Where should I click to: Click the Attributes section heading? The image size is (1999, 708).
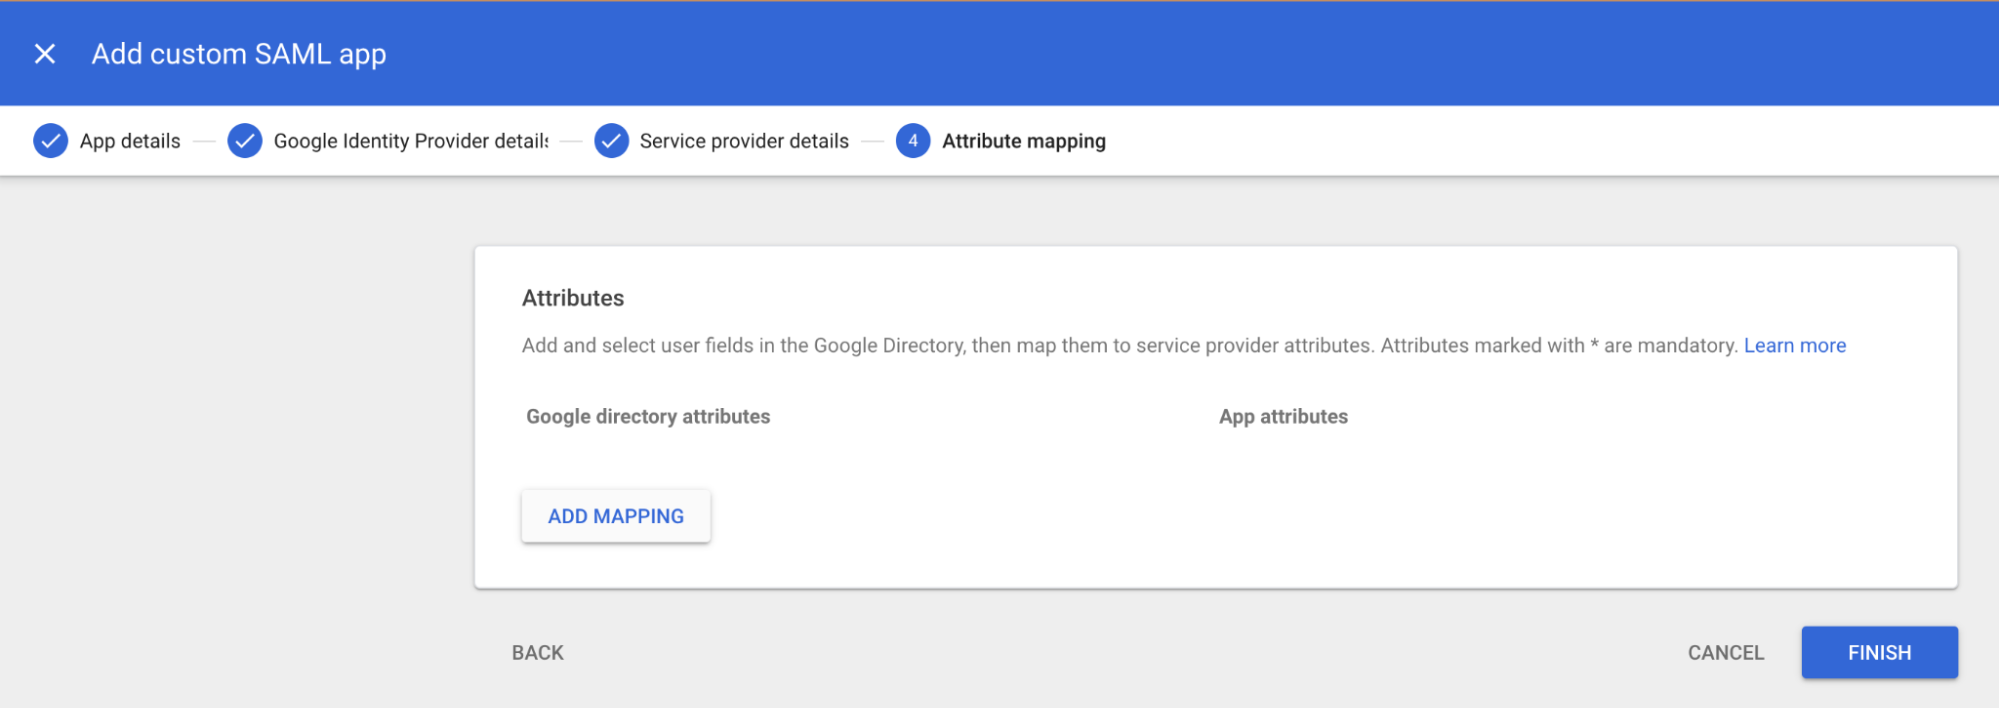(573, 298)
